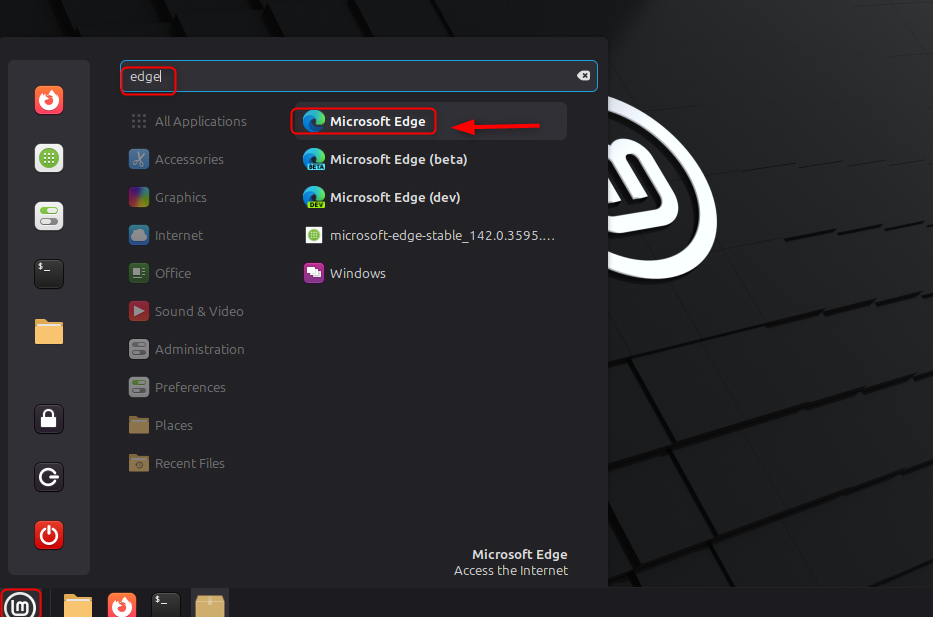Show All Applications

click(x=201, y=120)
